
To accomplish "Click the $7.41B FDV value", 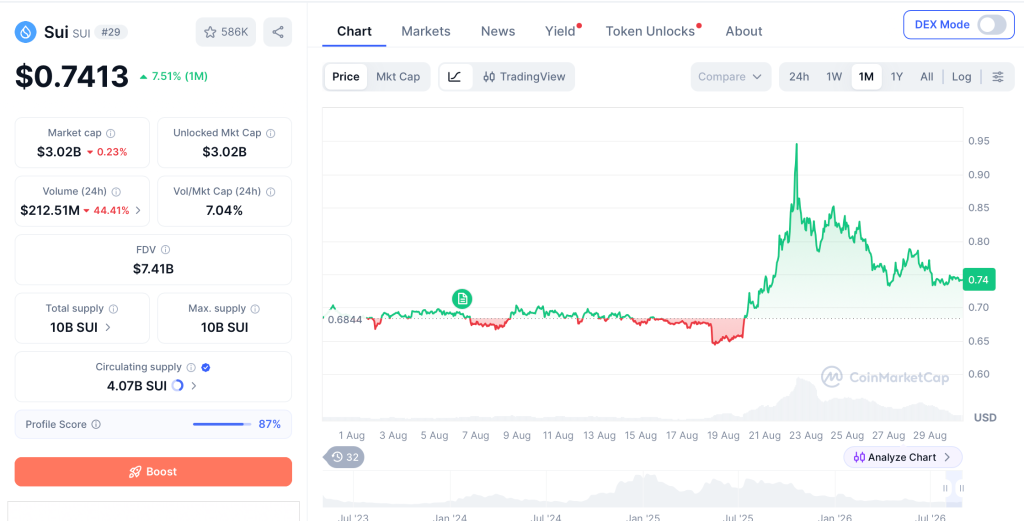I will (153, 269).
